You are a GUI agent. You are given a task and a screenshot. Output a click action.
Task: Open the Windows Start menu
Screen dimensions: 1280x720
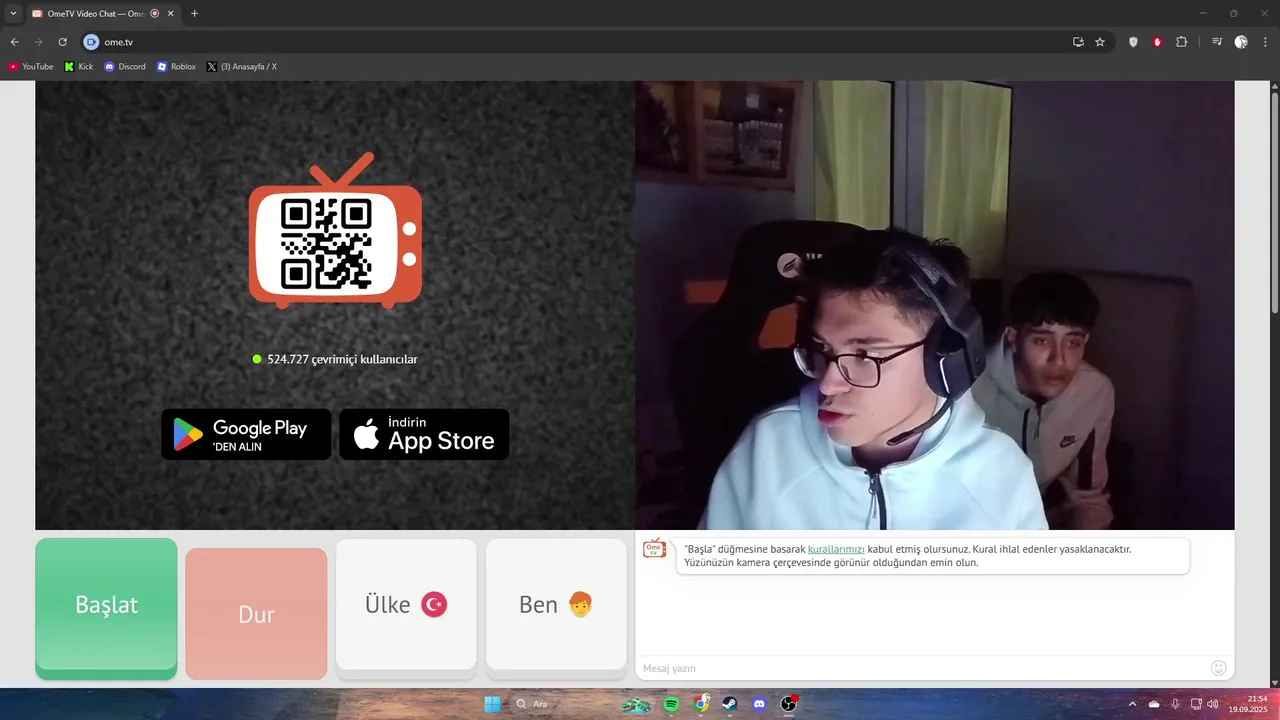492,704
